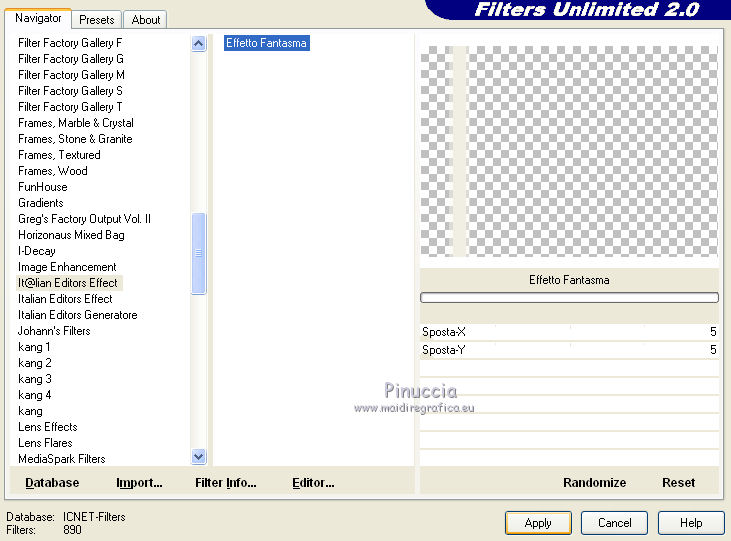The image size is (731, 541).
Task: Select Lens Effects category
Action: (x=48, y=427)
